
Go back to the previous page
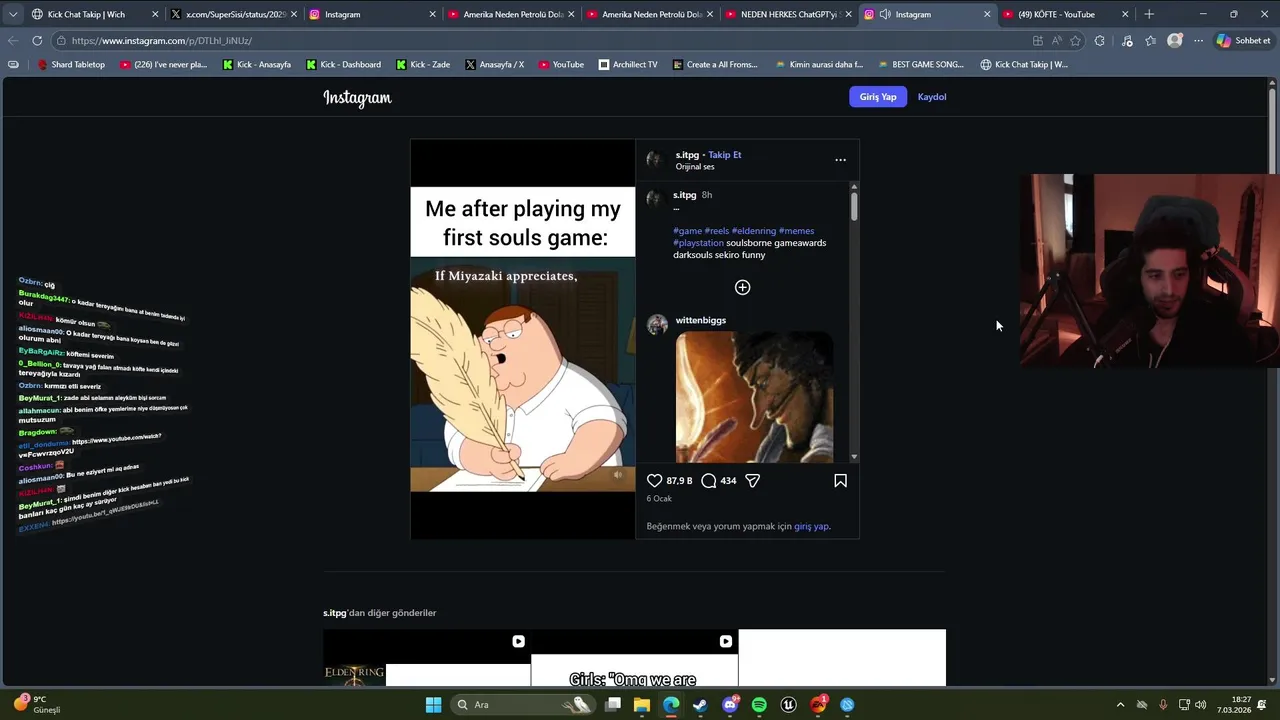pos(13,41)
